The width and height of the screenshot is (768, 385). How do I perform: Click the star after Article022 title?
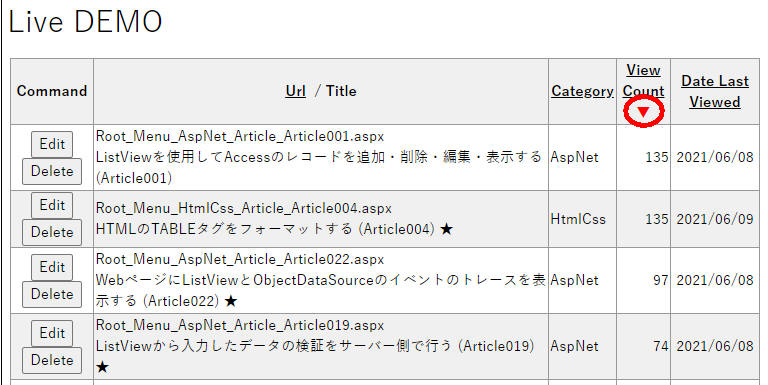(x=231, y=301)
